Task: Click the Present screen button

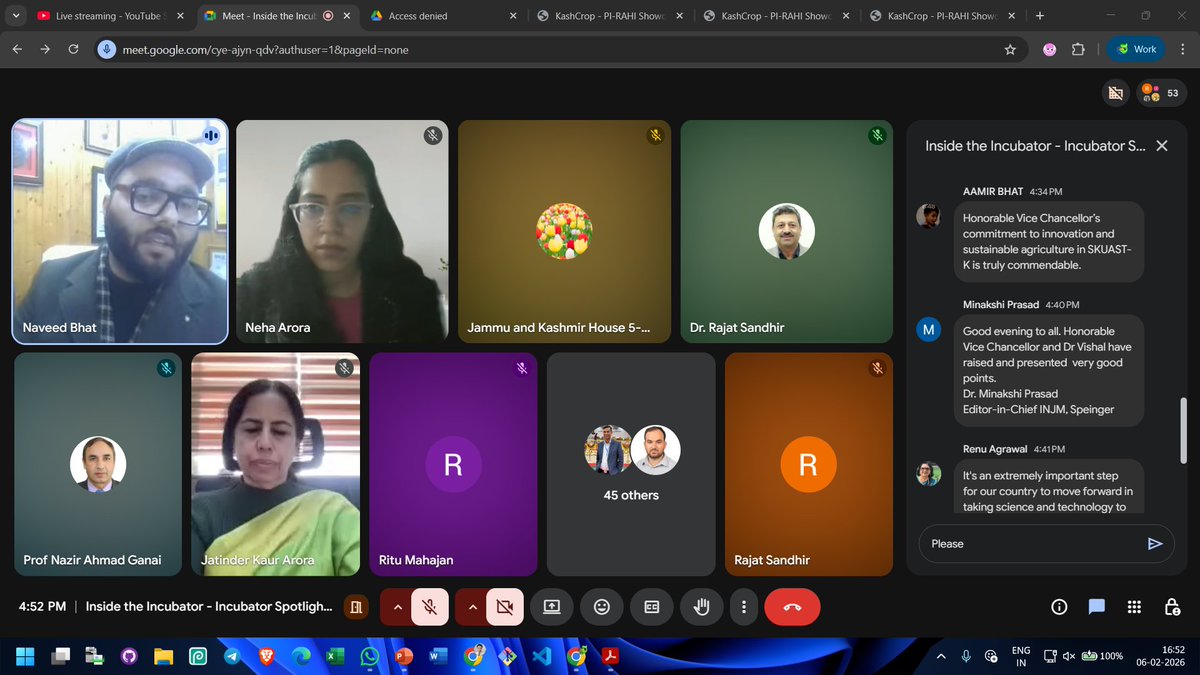Action: (551, 607)
